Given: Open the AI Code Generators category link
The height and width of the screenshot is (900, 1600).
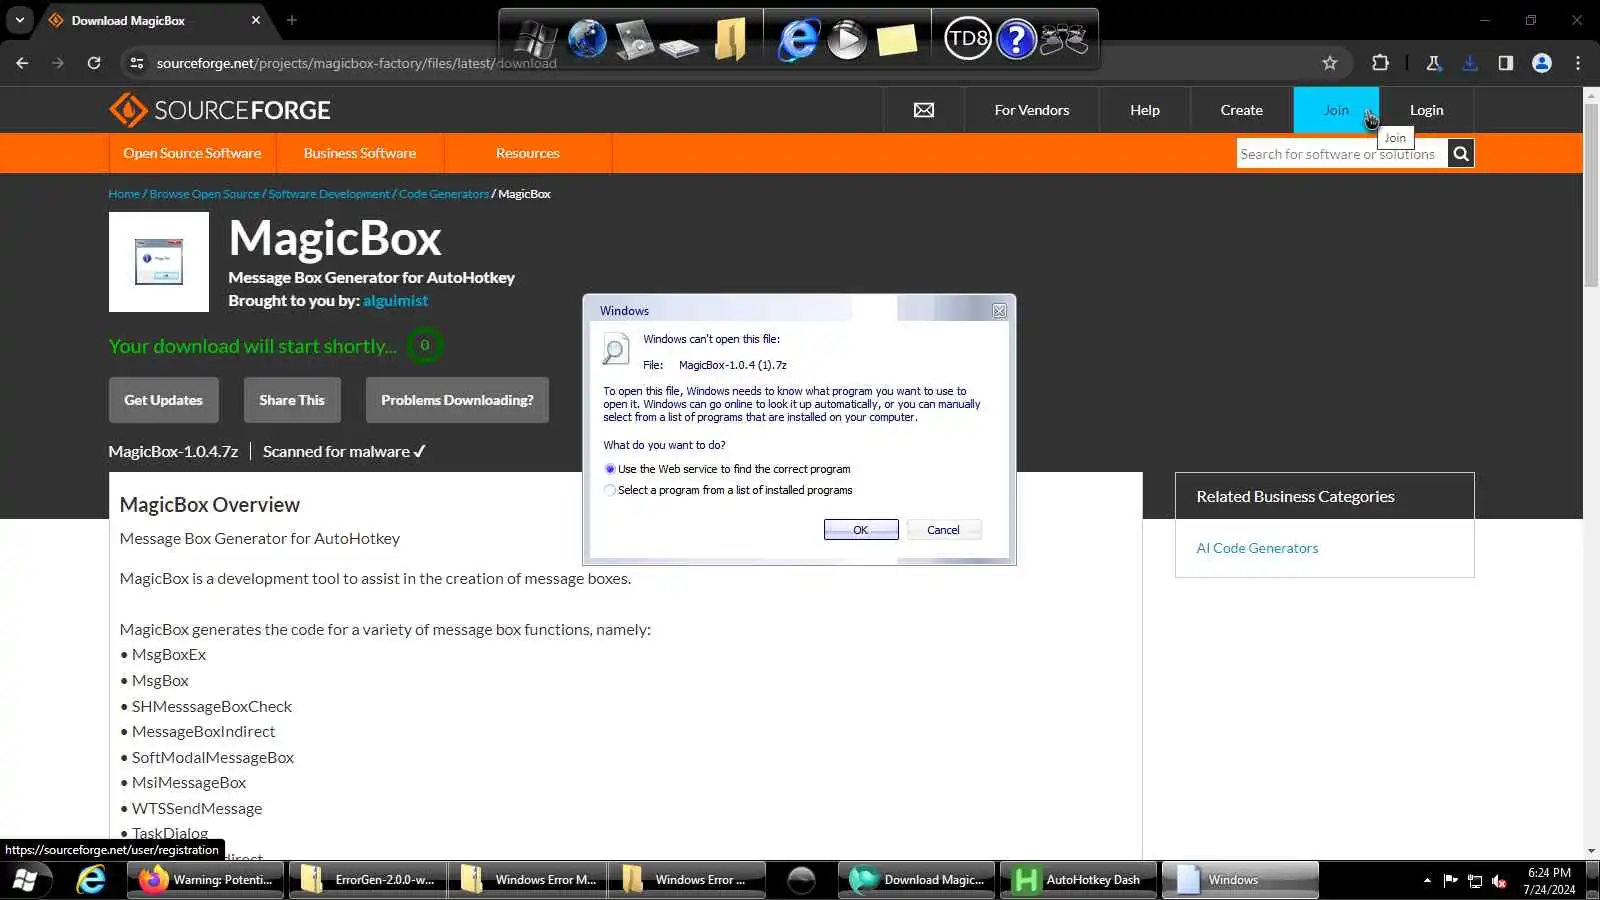Looking at the screenshot, I should 1257,548.
